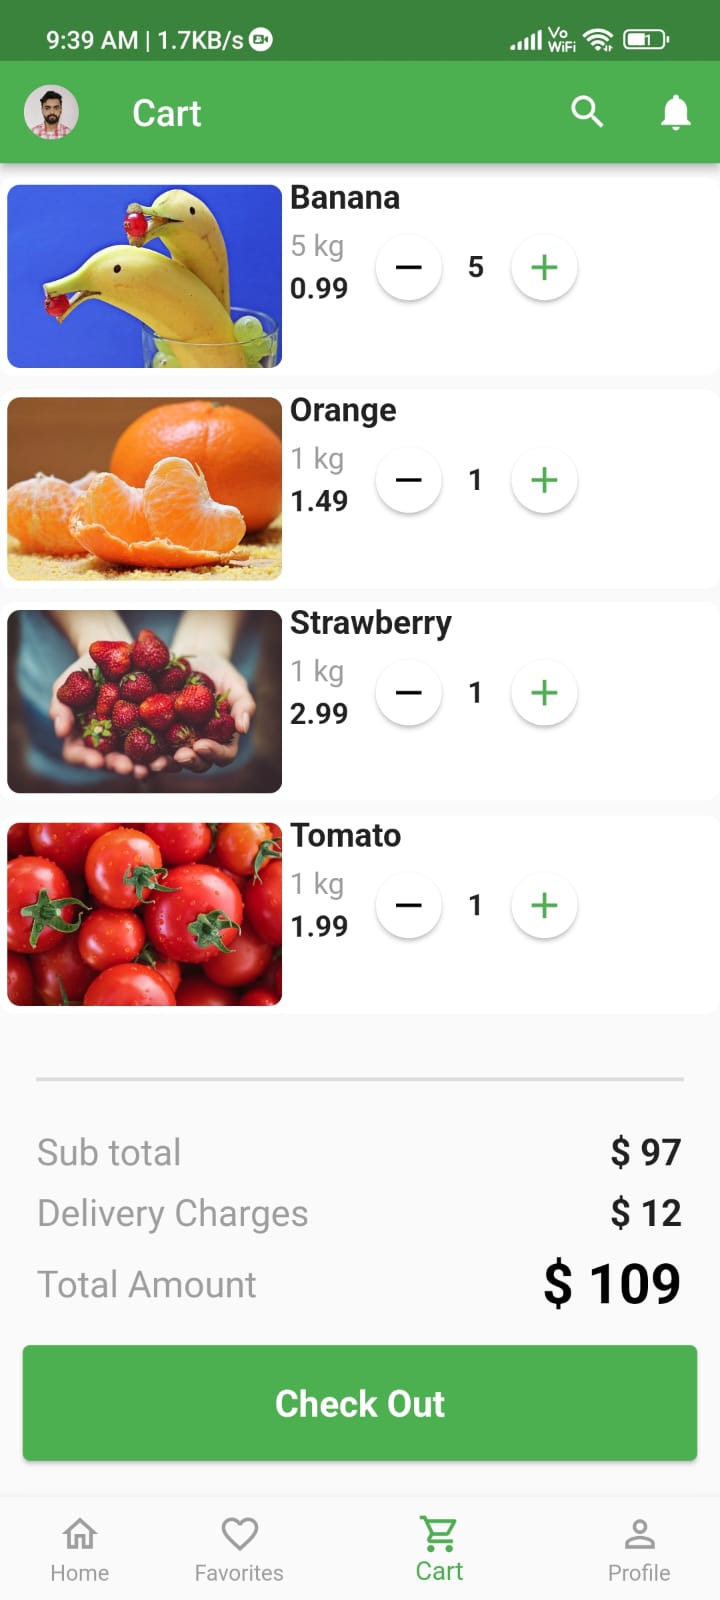
Task: Tap the Check Out button
Action: pos(360,1403)
